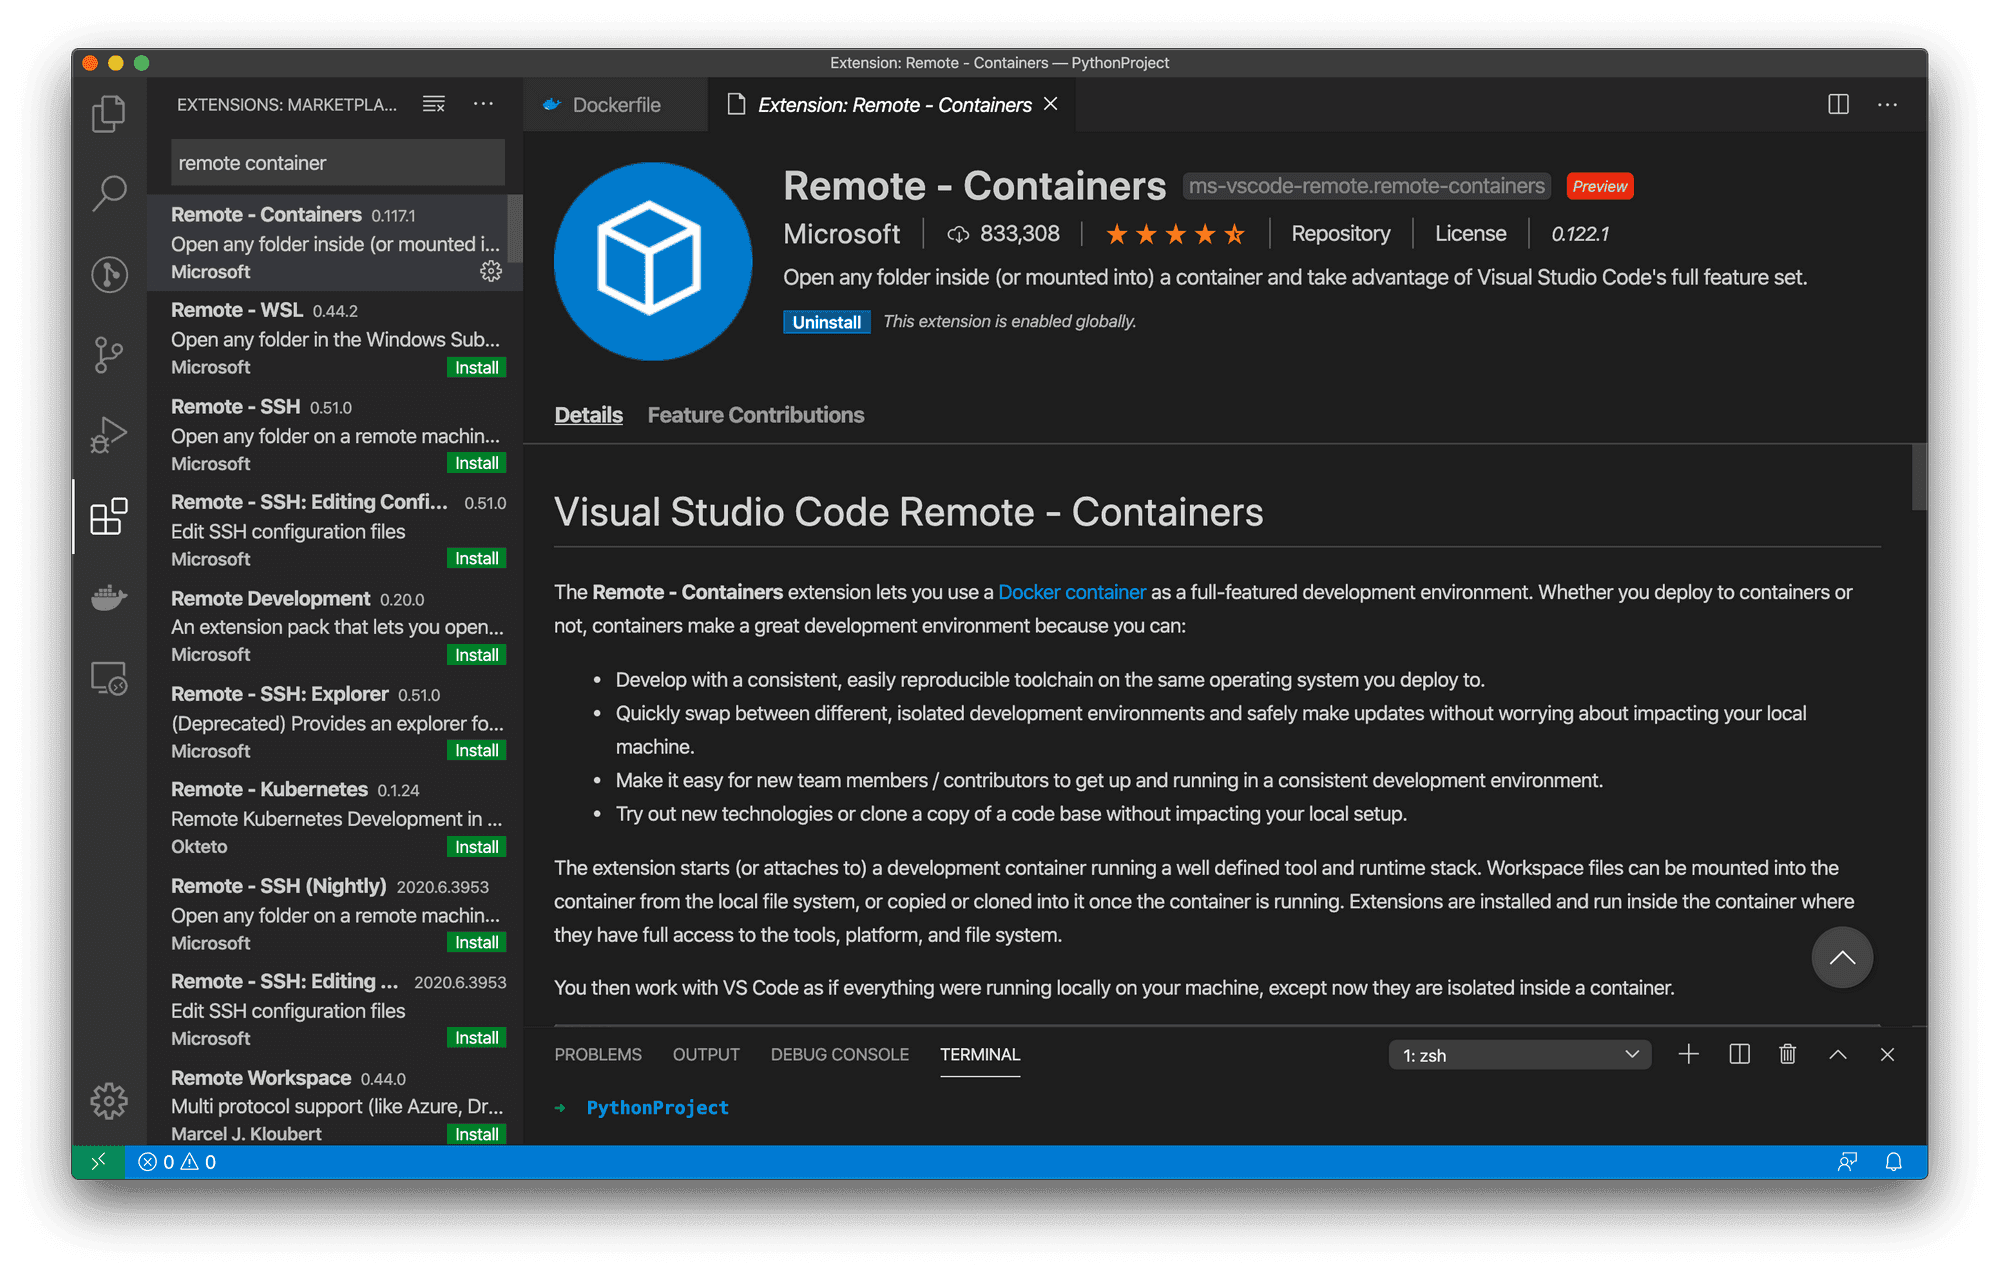2000x1274 pixels.
Task: Open the 1: zsh terminal dropdown
Action: click(1519, 1054)
